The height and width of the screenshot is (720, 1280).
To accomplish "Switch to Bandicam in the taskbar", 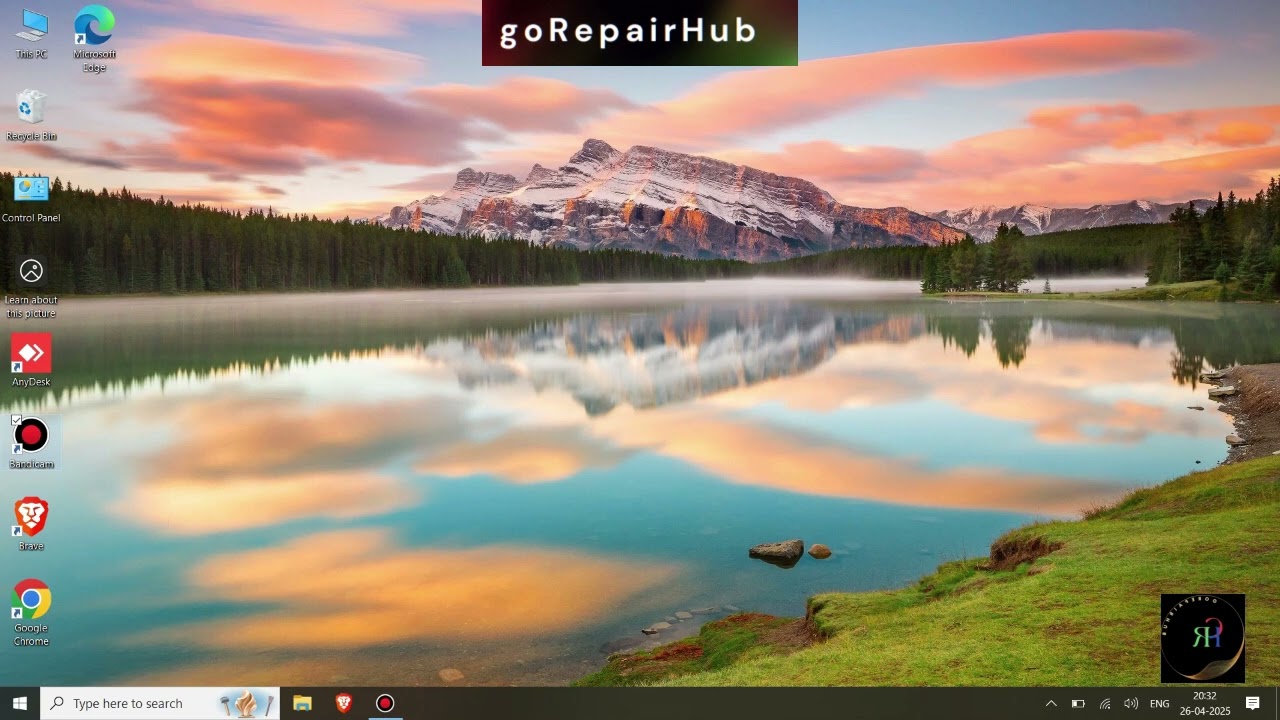I will click(385, 703).
